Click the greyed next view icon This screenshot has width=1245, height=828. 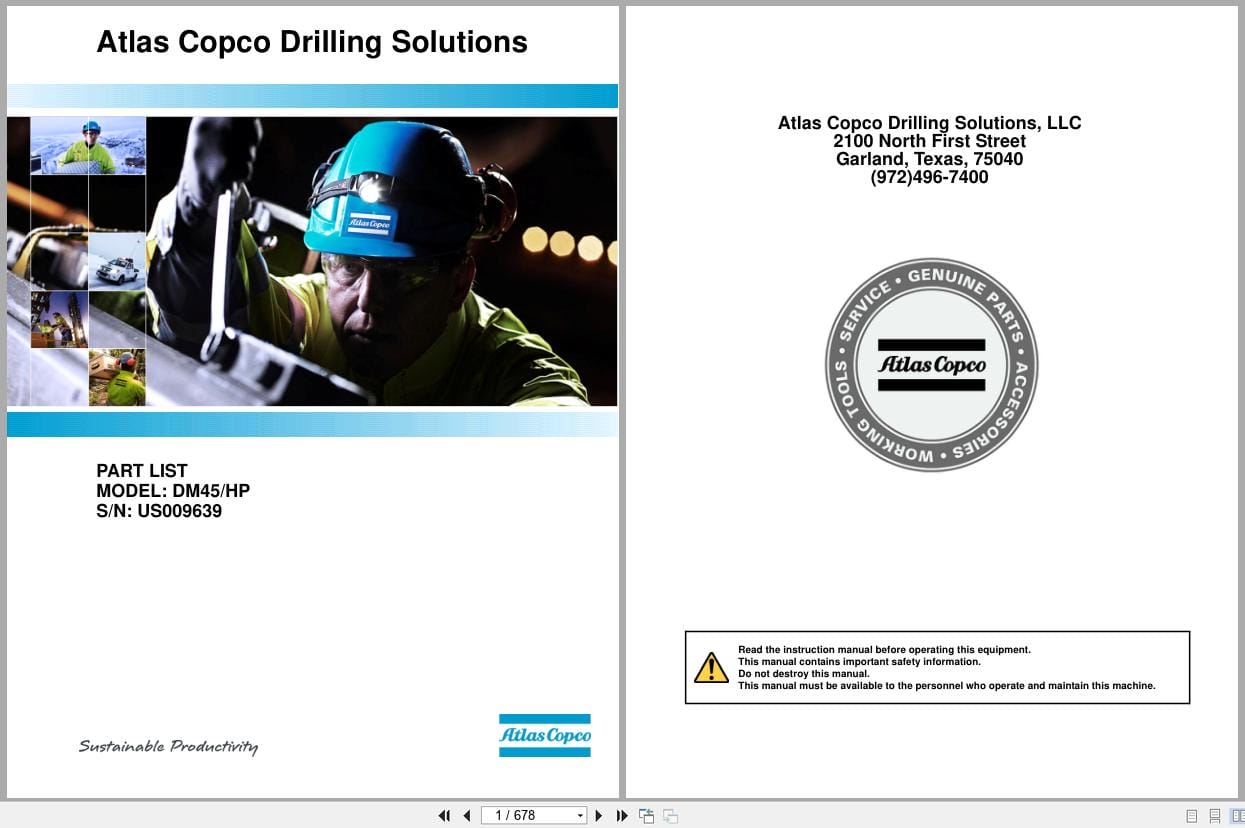670,816
